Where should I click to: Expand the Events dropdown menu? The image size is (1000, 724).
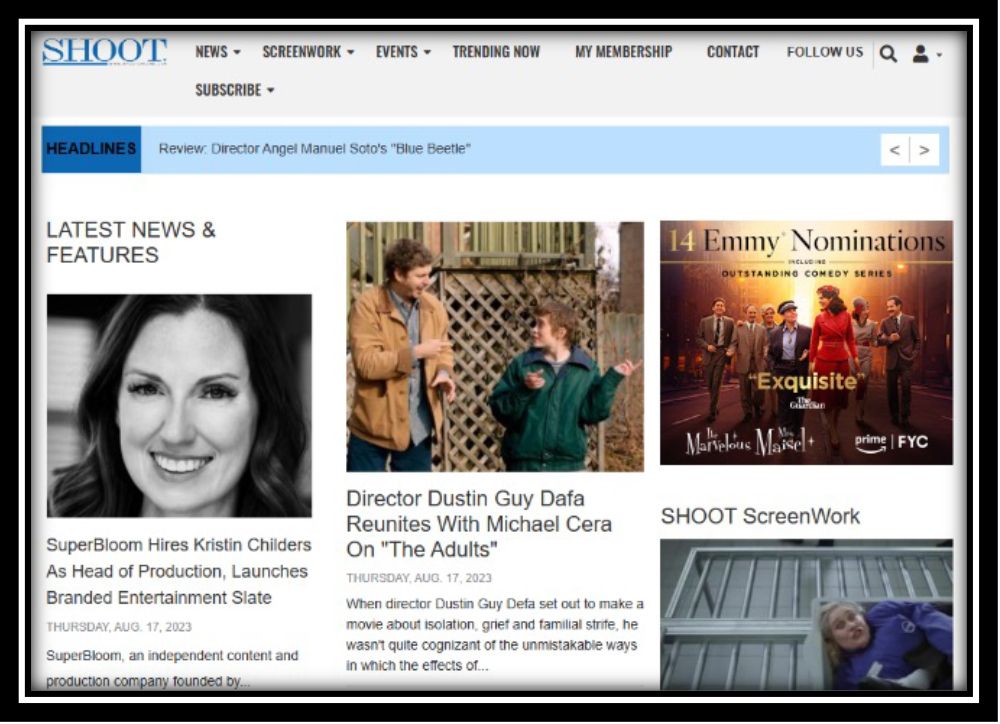click(403, 52)
